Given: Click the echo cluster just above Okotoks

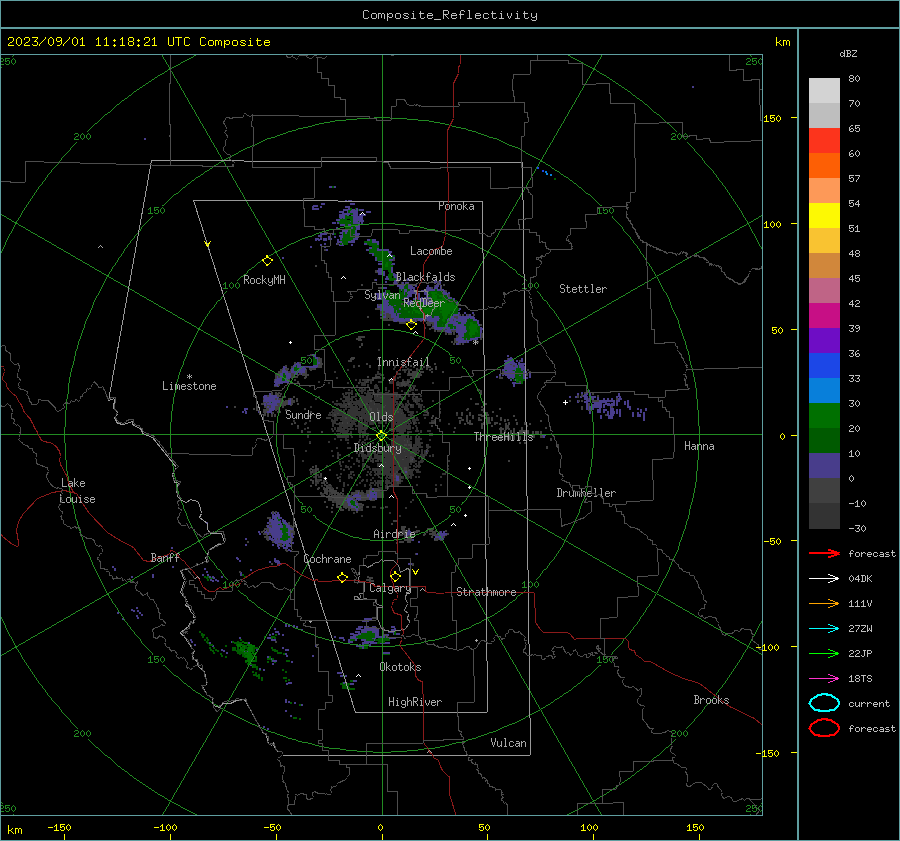Looking at the screenshot, I should point(368,636).
